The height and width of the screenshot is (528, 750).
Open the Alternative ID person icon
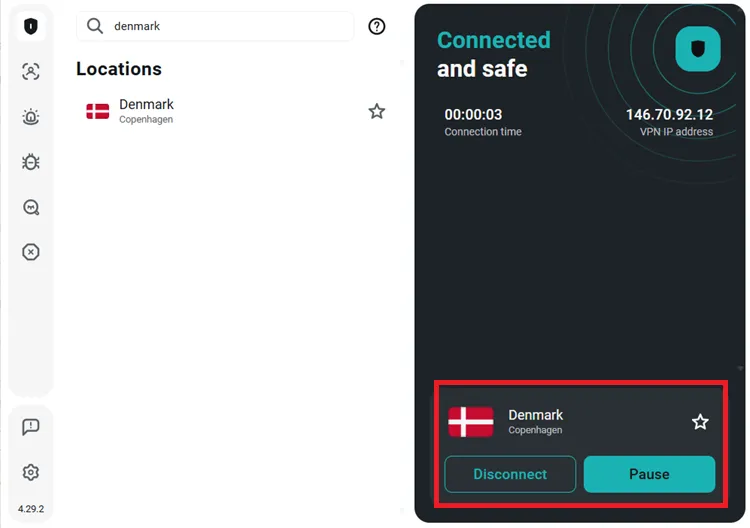click(x=31, y=72)
